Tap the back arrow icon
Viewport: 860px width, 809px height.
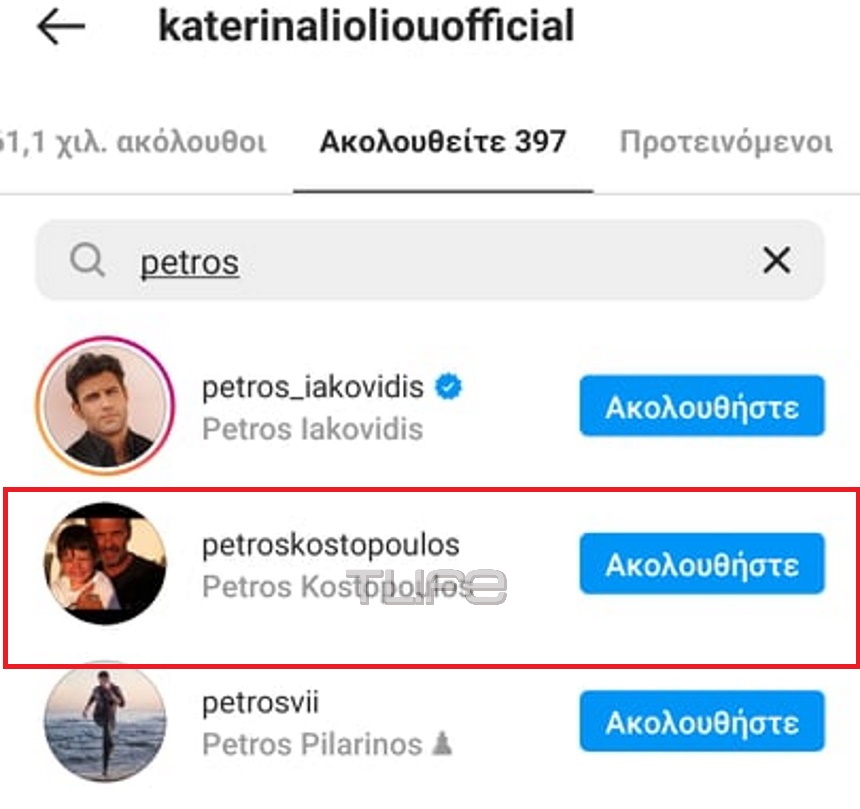61,29
